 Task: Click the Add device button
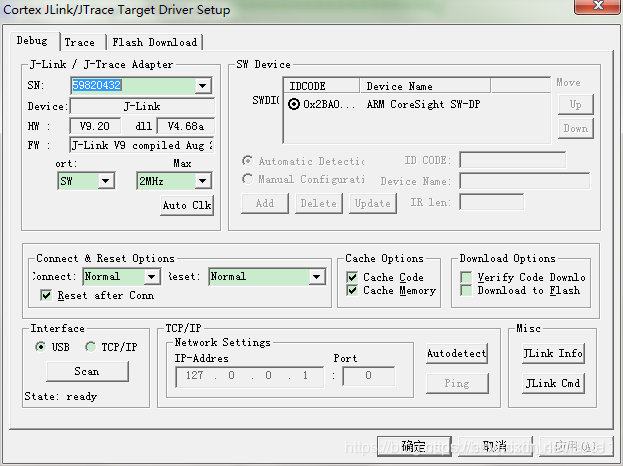coord(265,203)
